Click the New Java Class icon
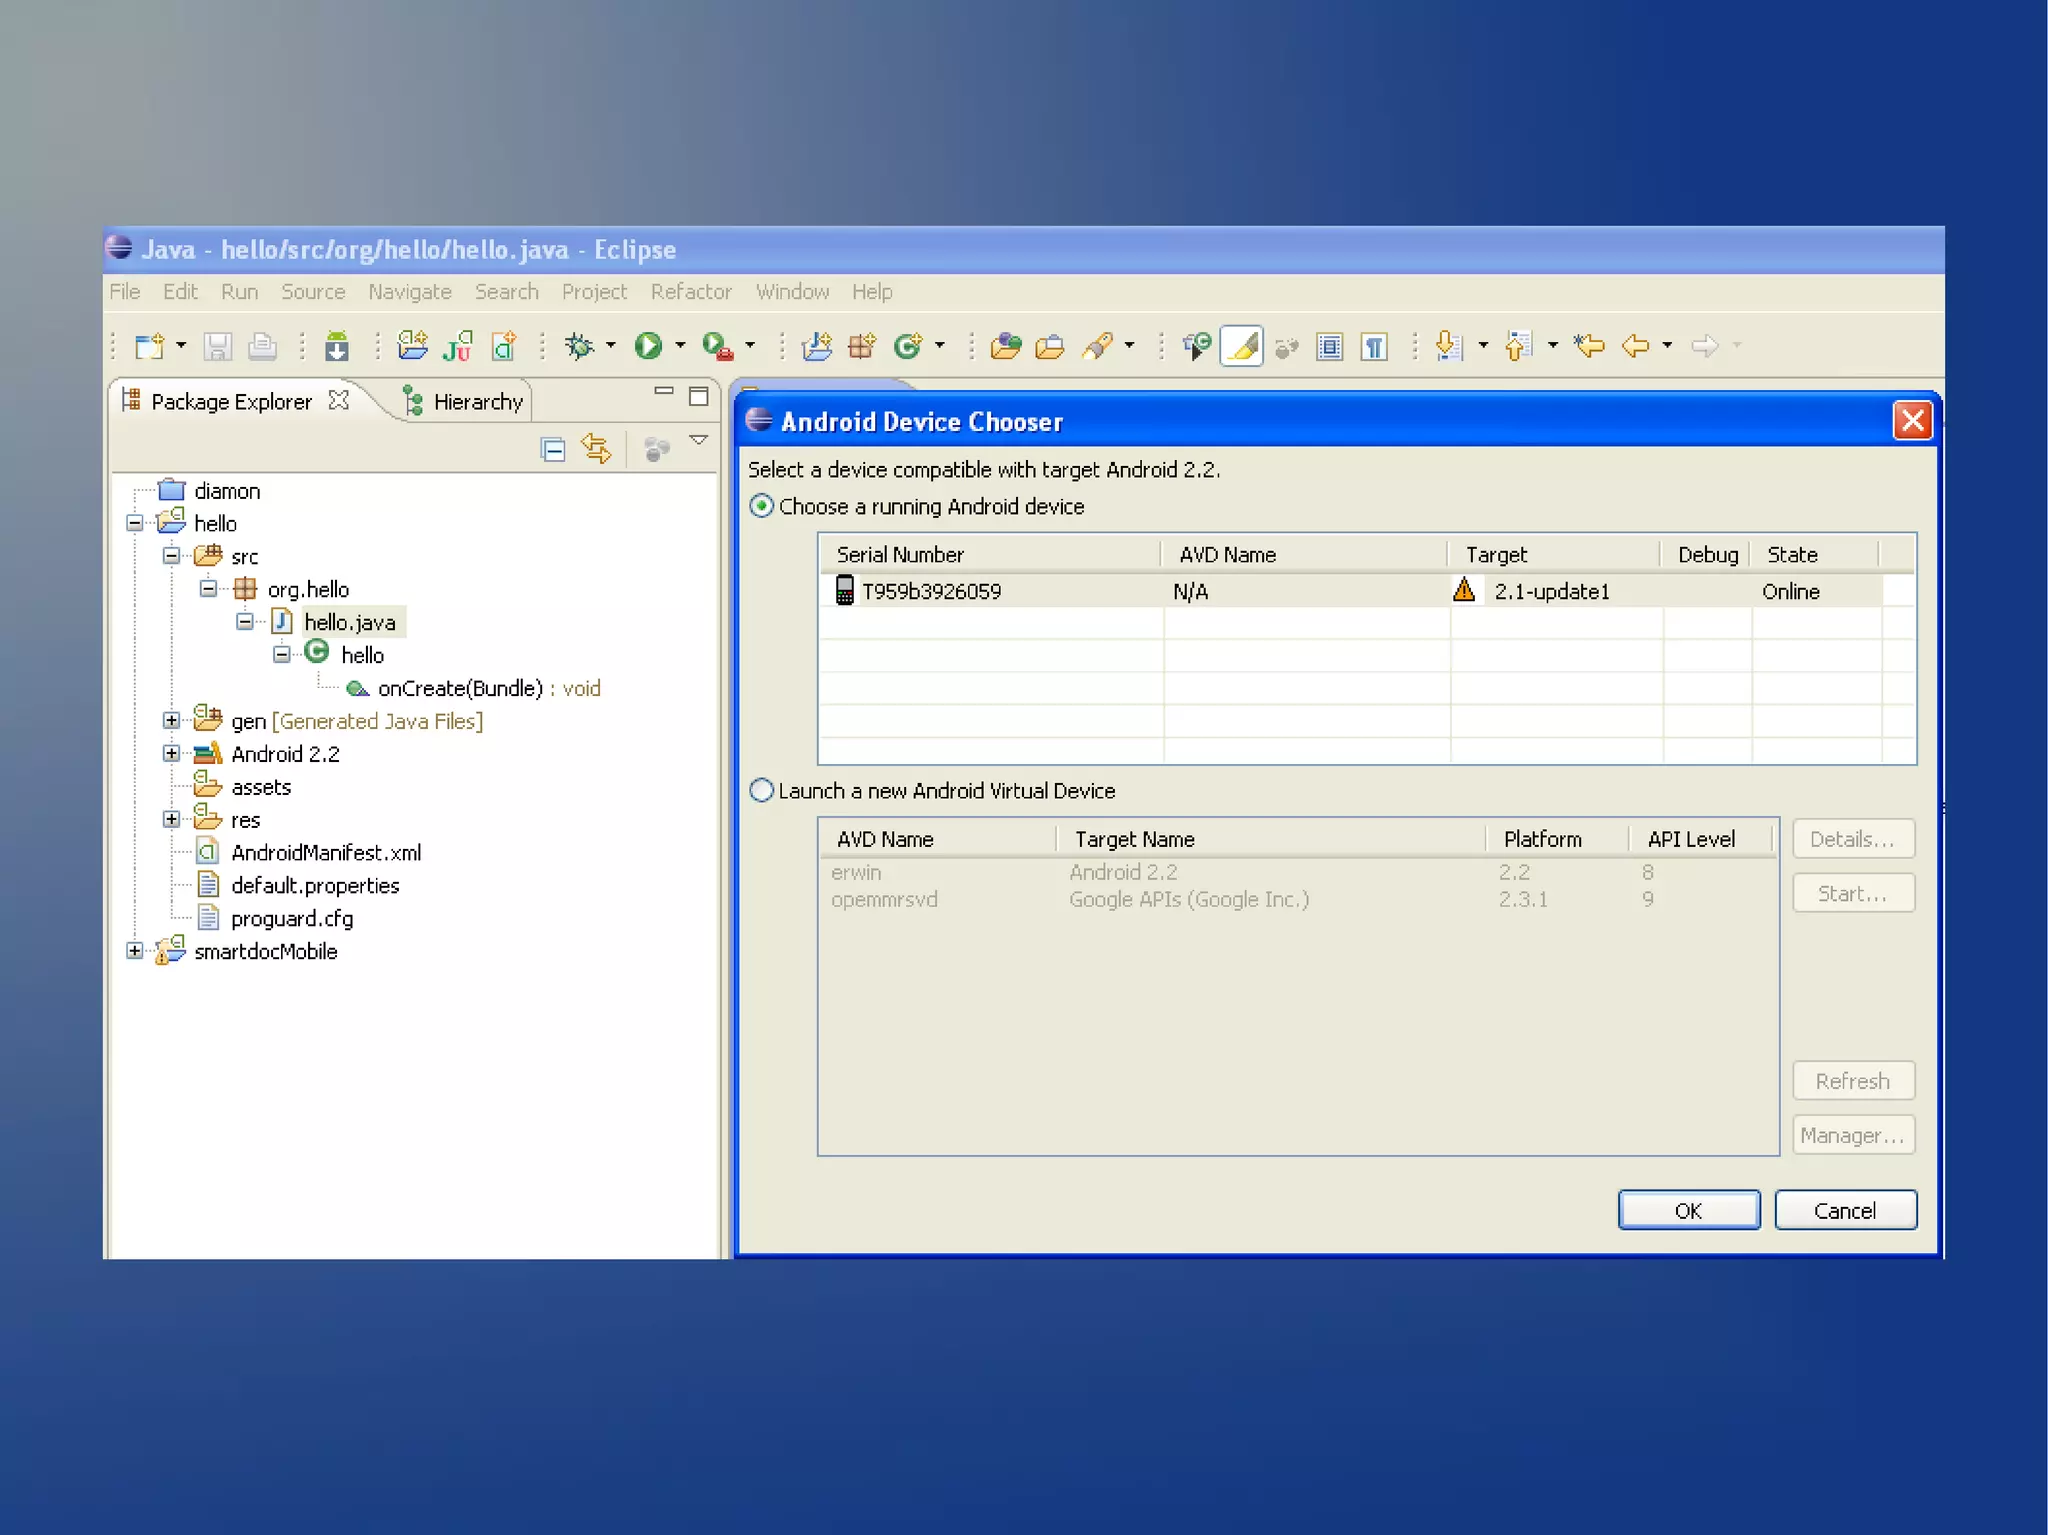 pos(907,346)
